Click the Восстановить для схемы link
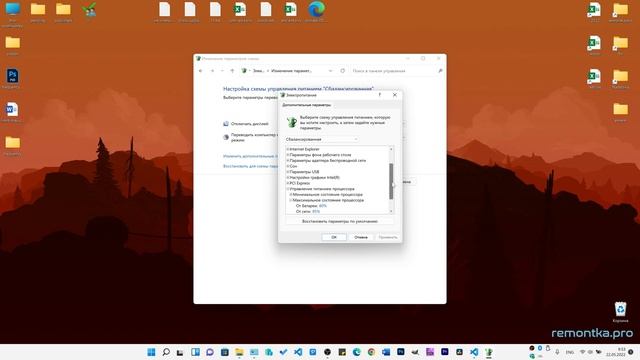The height and width of the screenshot is (360, 640). tap(250, 167)
